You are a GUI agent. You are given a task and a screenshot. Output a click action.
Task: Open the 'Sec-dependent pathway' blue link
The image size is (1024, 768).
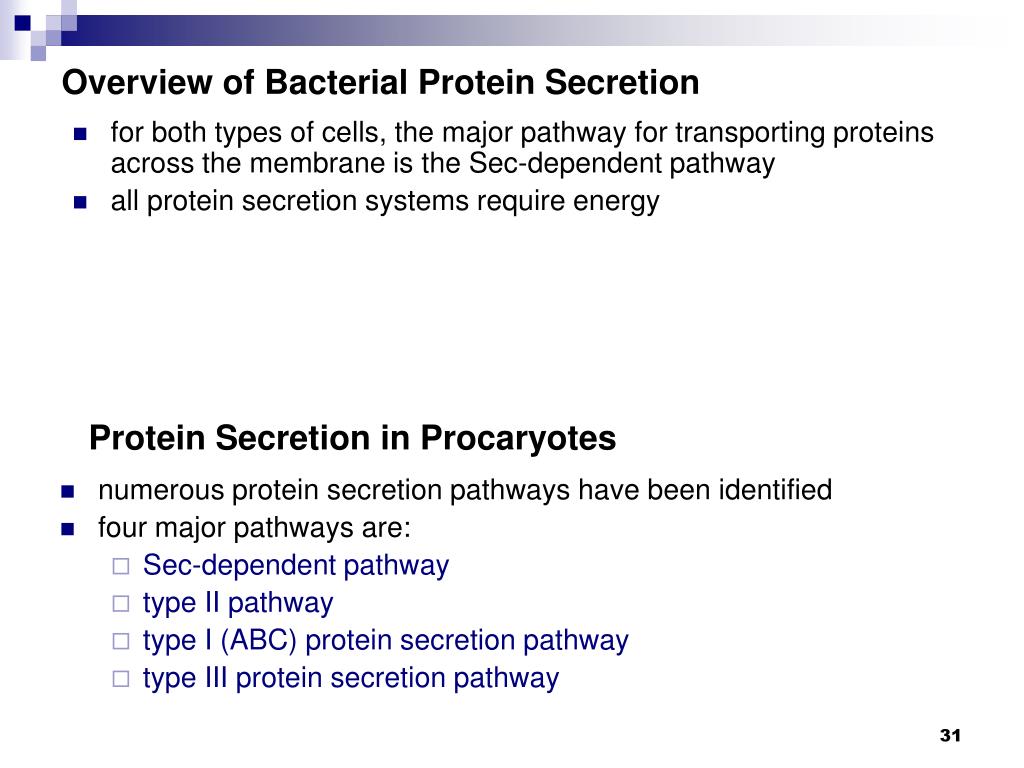296,566
